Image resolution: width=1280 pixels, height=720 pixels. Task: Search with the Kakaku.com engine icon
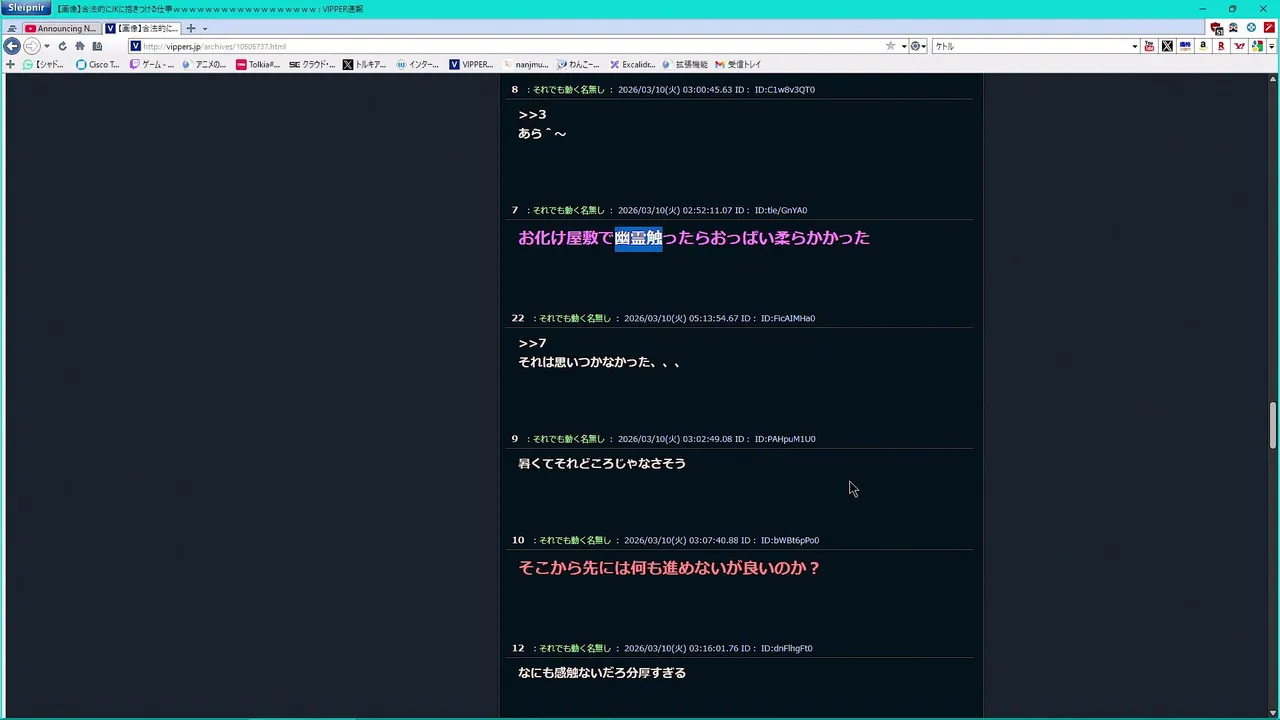click(x=1185, y=46)
